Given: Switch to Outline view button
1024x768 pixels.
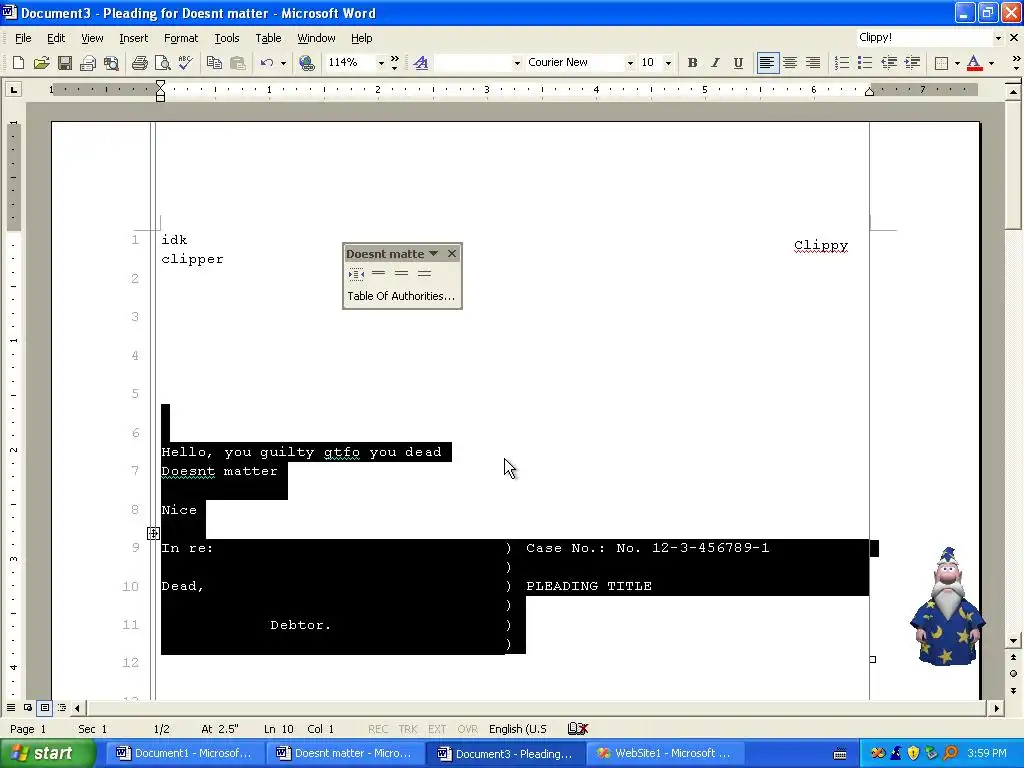Looking at the screenshot, I should coord(62,708).
